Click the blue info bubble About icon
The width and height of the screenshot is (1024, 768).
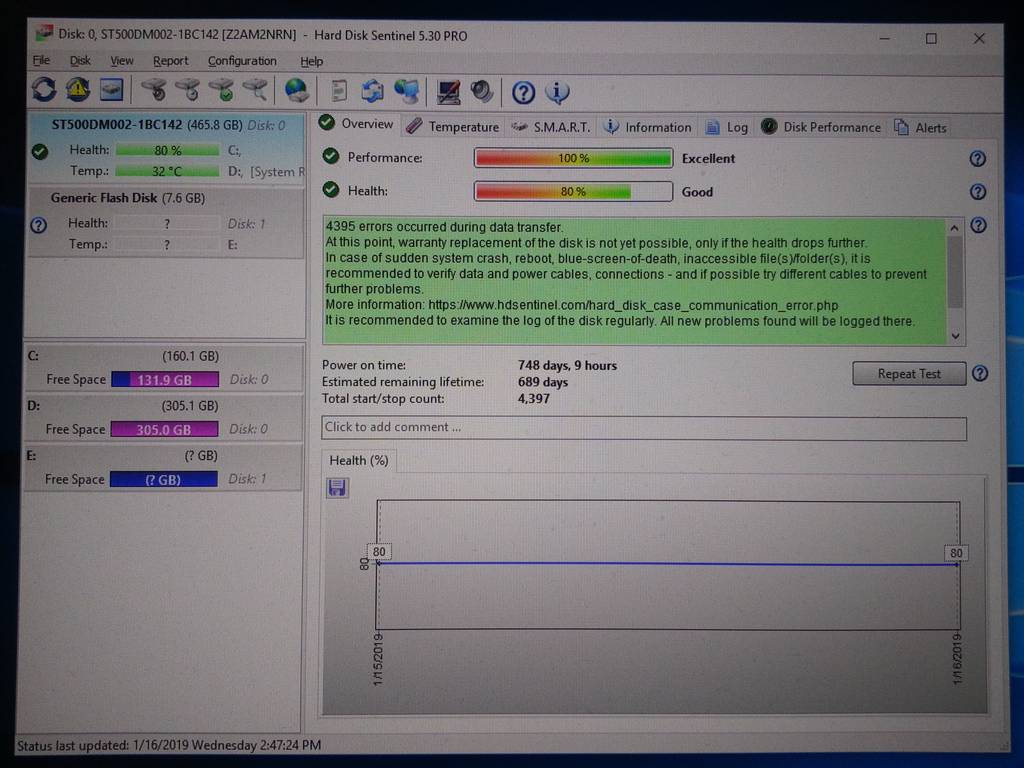[x=557, y=92]
